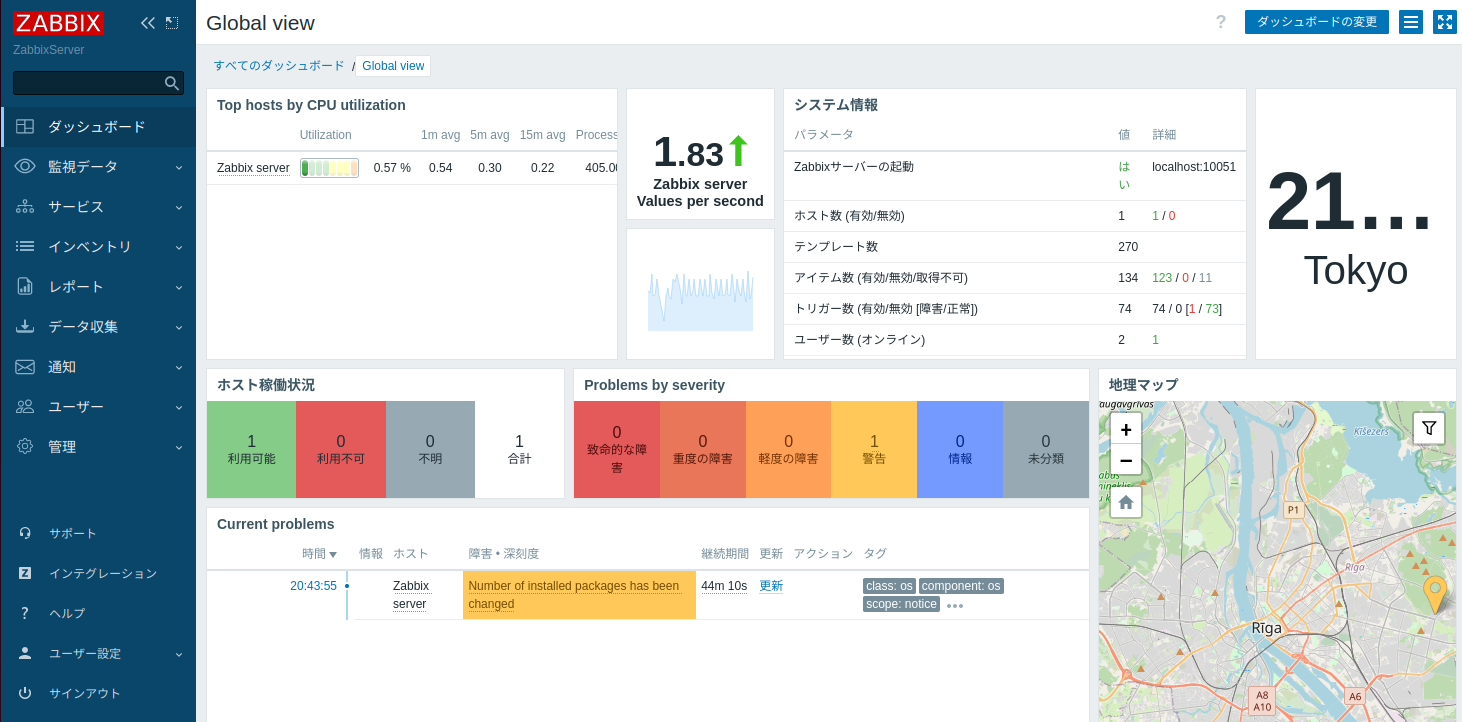Screen dimensions: 1462x722
Task: Select the ダッシュボード icon in the sidebar
Action: 24,126
